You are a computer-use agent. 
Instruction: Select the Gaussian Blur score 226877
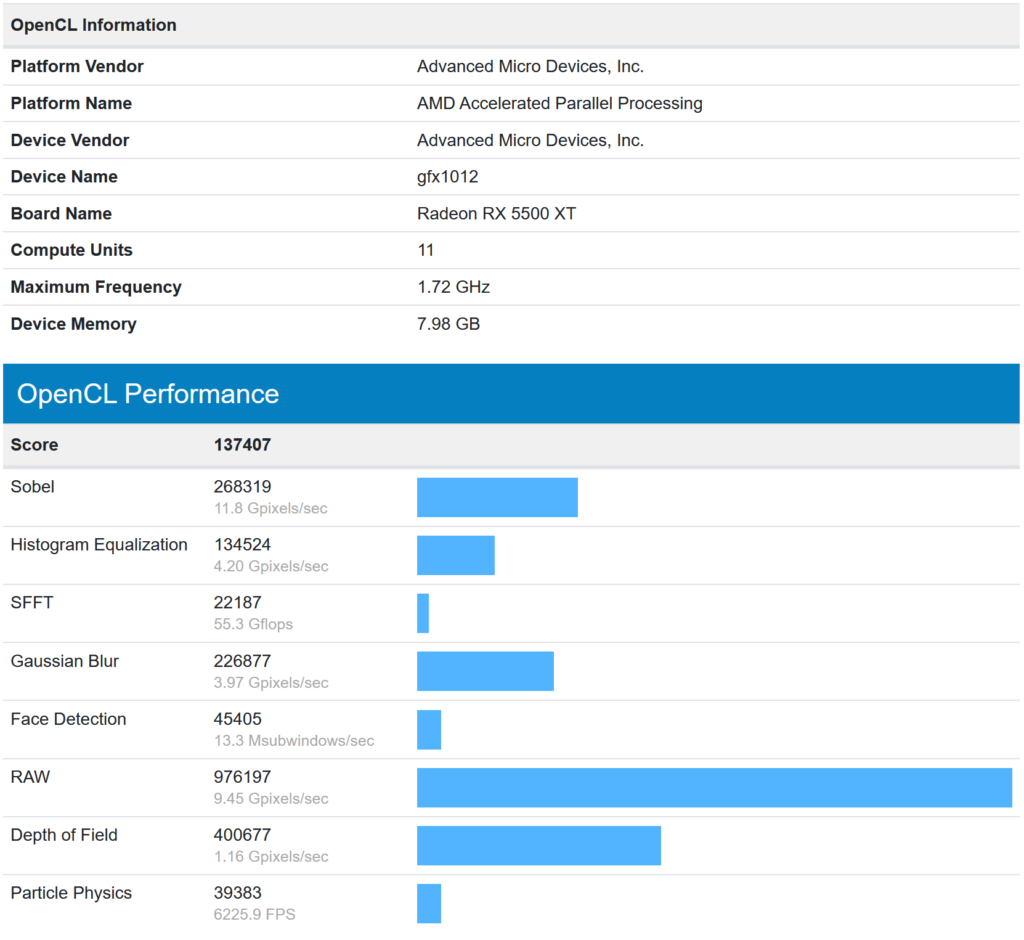242,661
